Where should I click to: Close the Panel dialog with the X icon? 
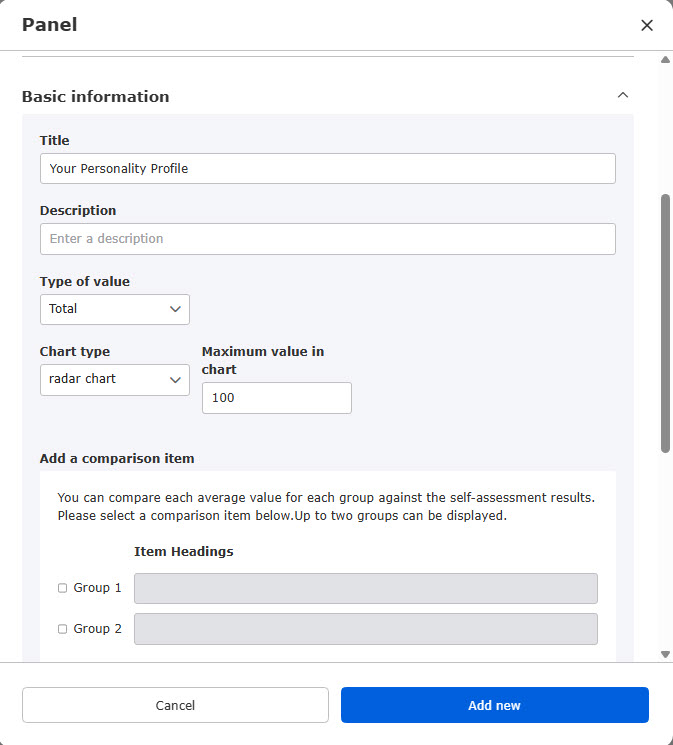[647, 25]
